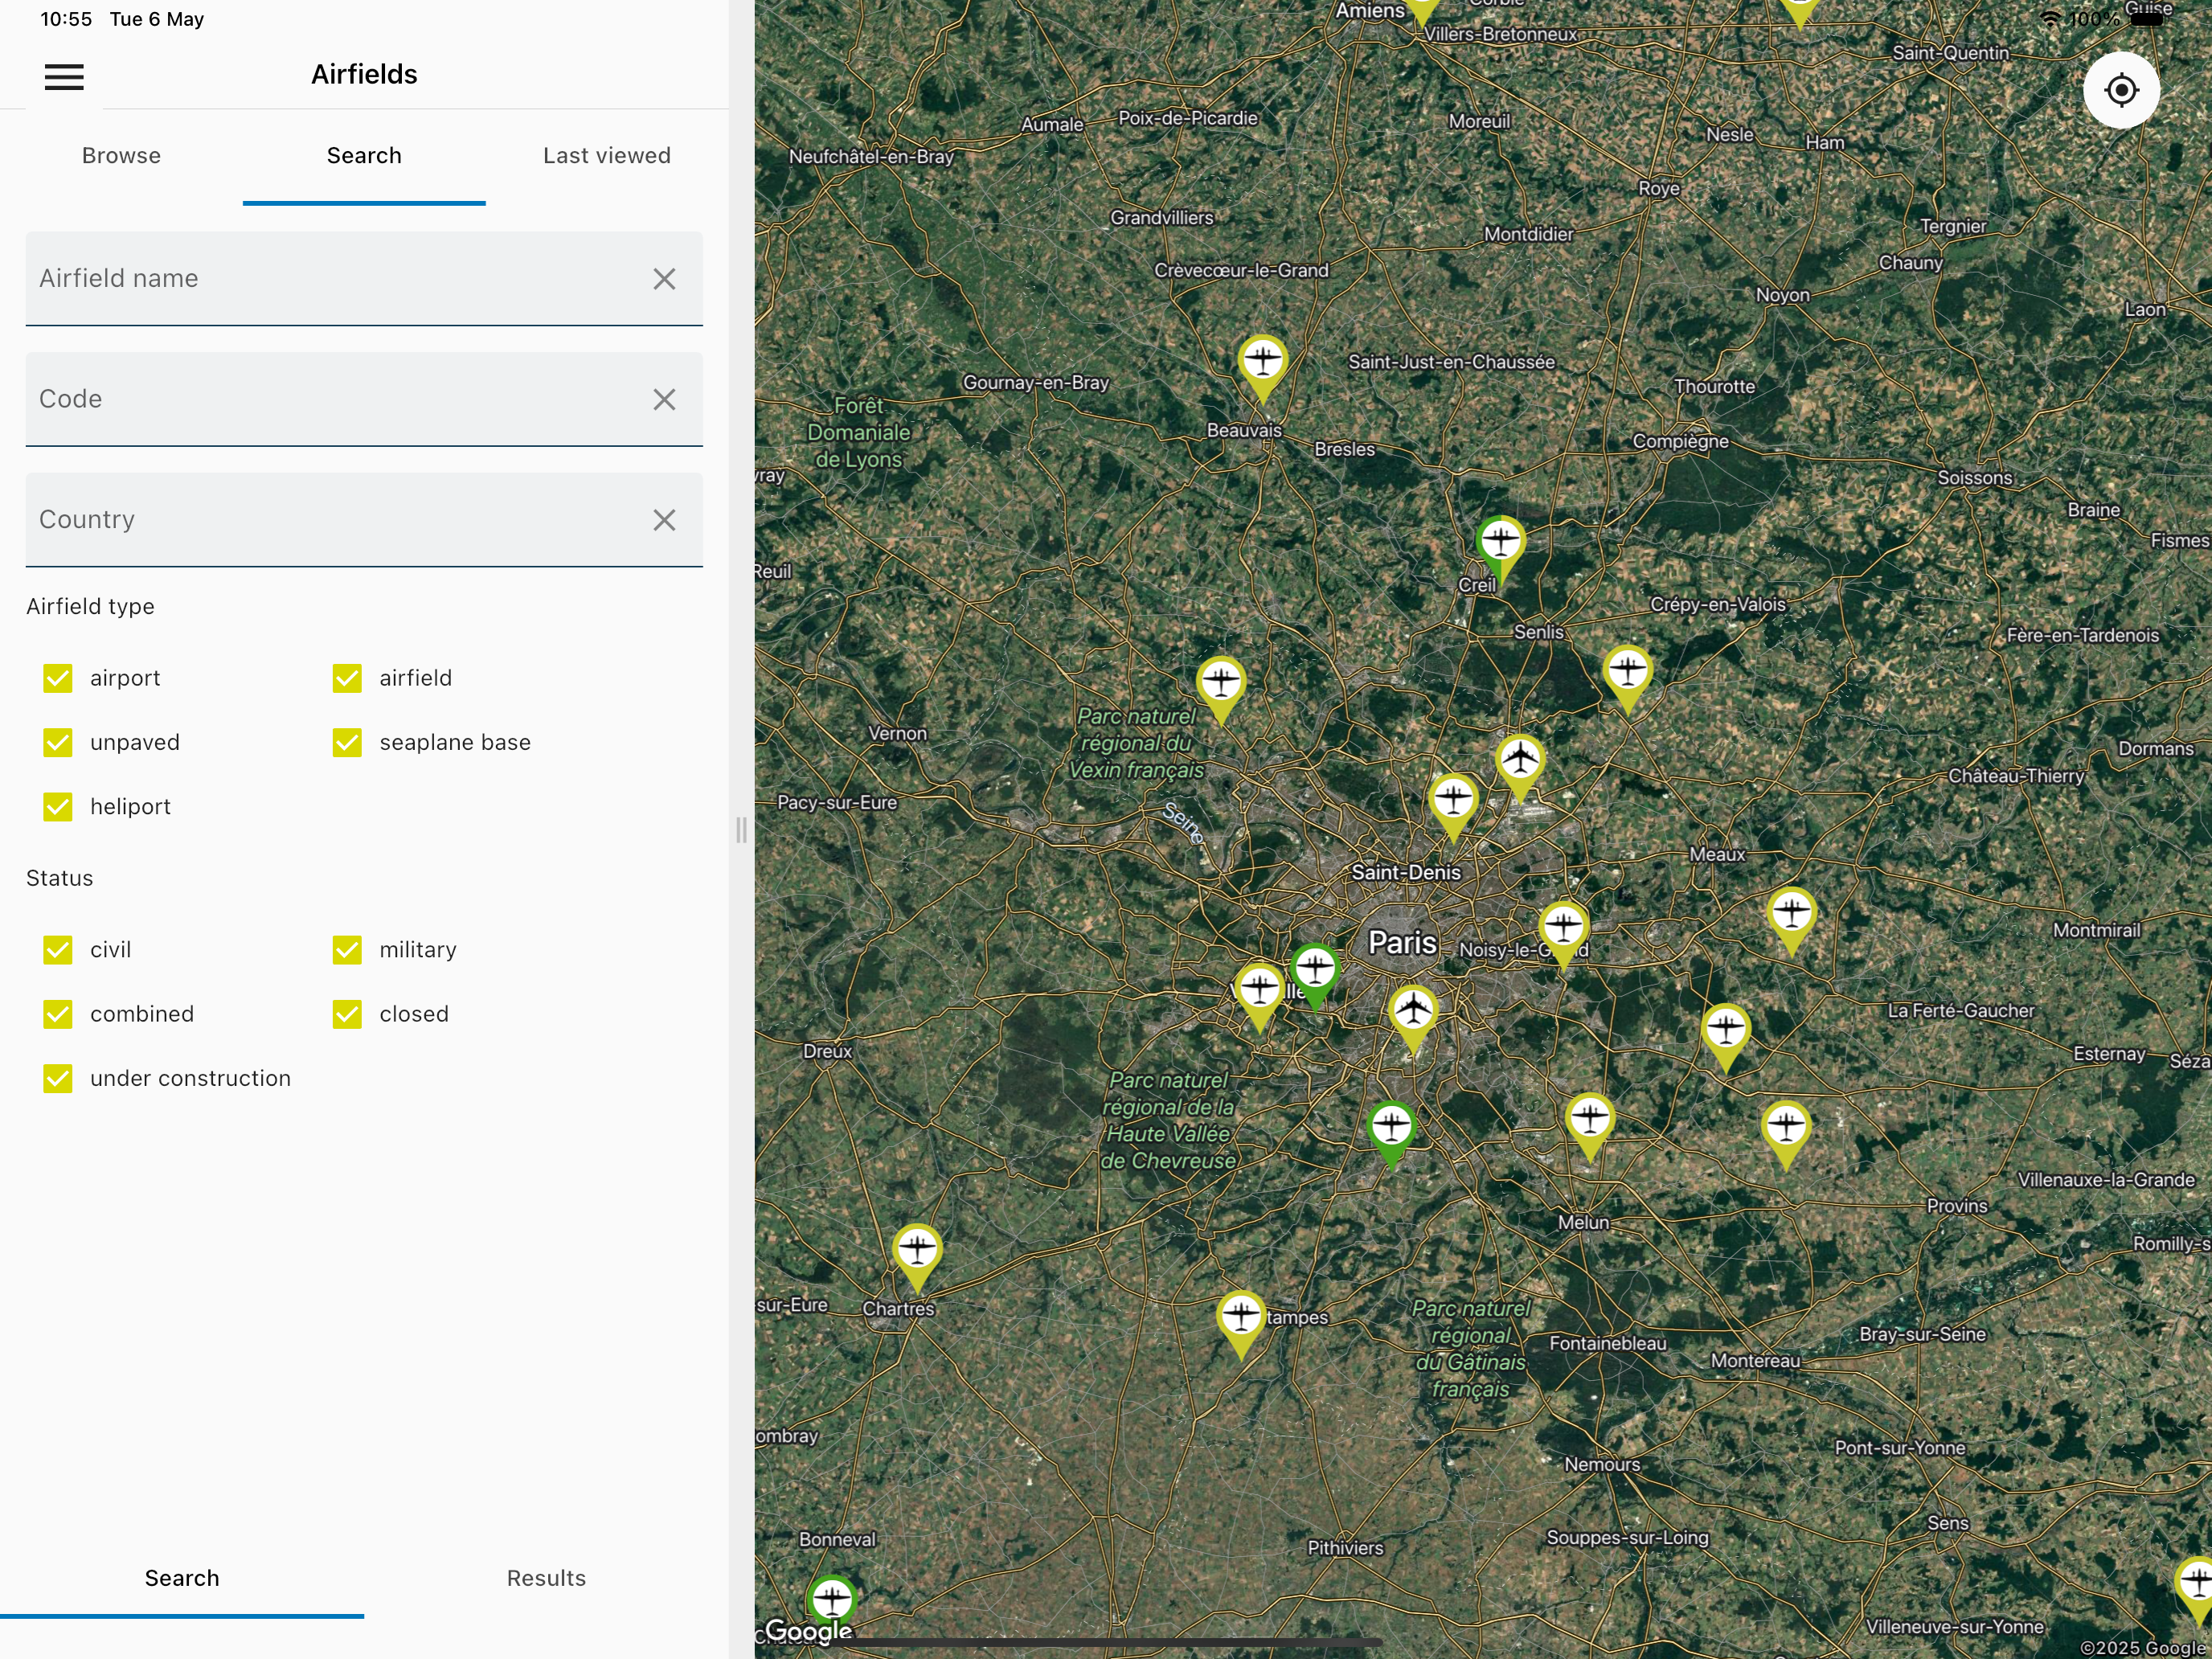Uncheck the airport type checkbox
Image resolution: width=2212 pixels, height=1659 pixels.
pos(58,678)
